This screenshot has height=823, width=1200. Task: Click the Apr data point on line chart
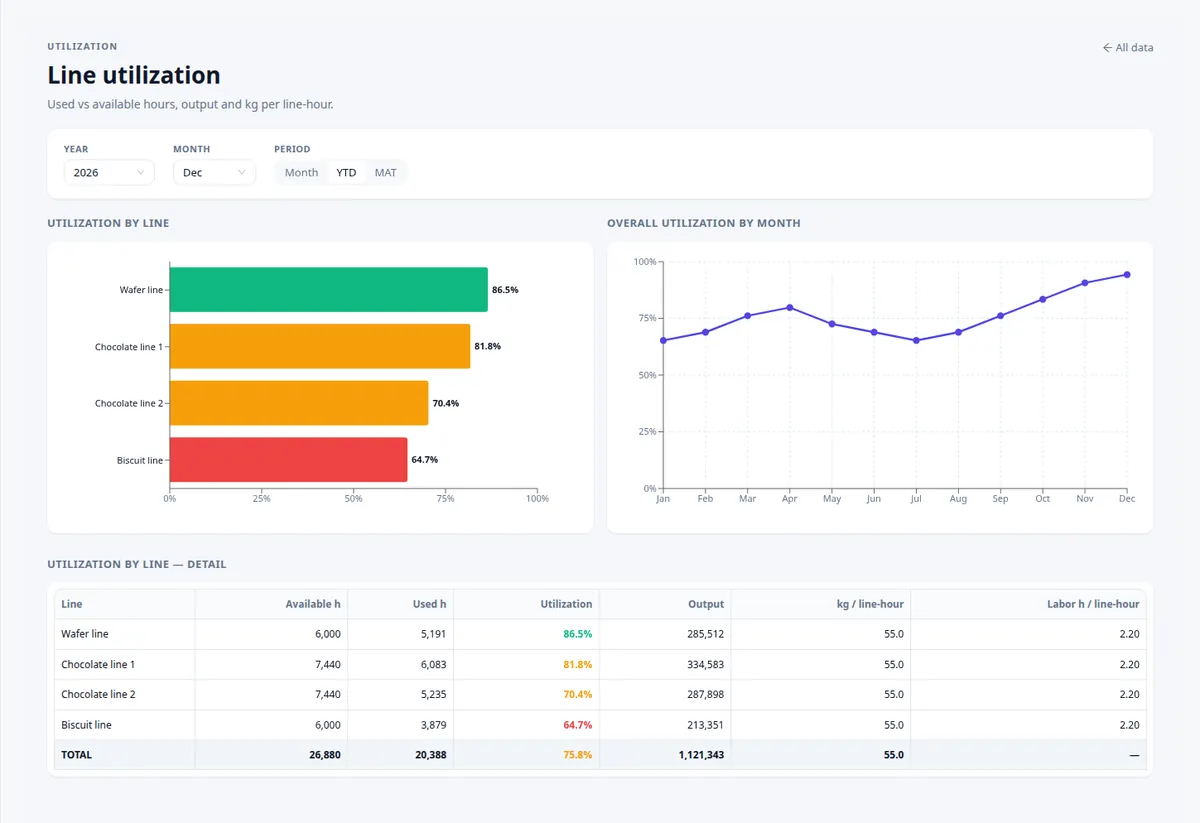[x=790, y=308]
